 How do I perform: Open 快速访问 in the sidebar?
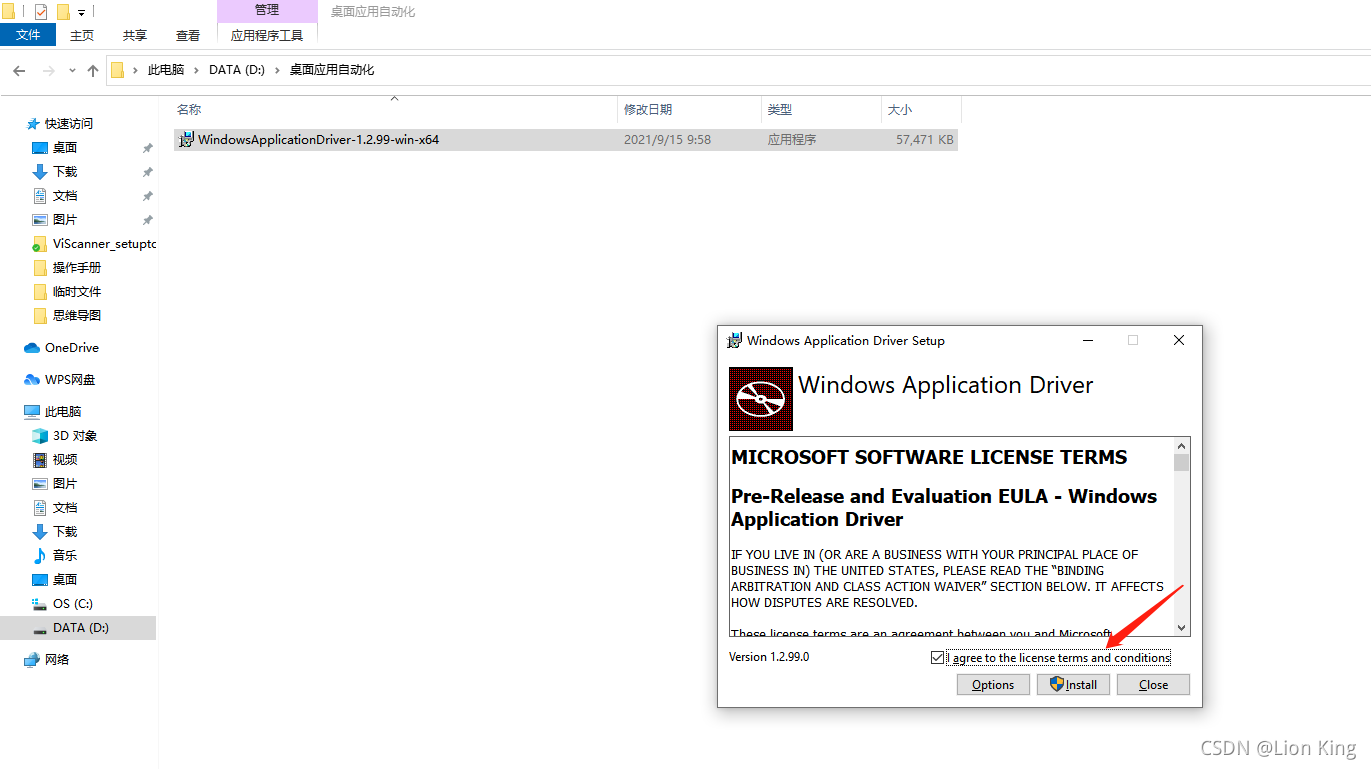(x=69, y=124)
